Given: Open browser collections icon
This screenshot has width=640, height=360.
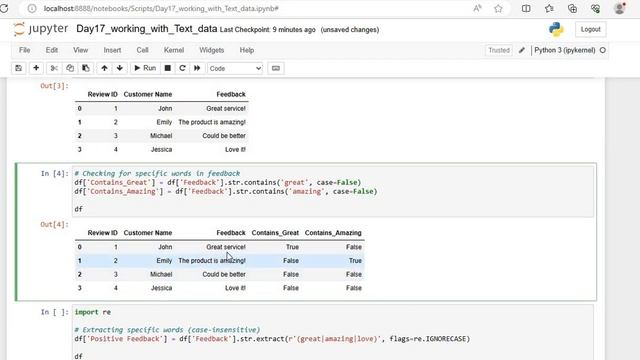Looking at the screenshot, I should click(x=572, y=9).
